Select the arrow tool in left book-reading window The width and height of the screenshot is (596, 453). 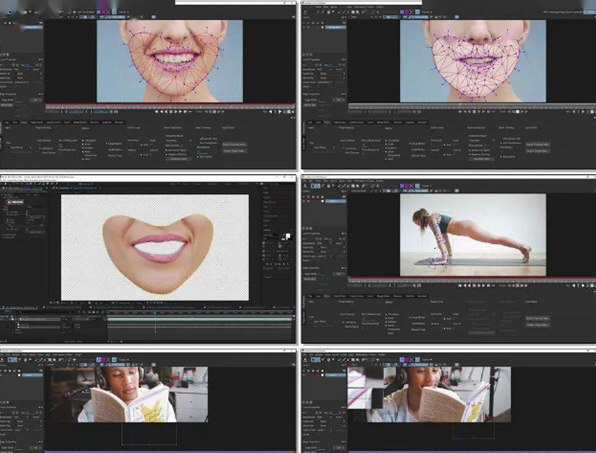pos(11,360)
